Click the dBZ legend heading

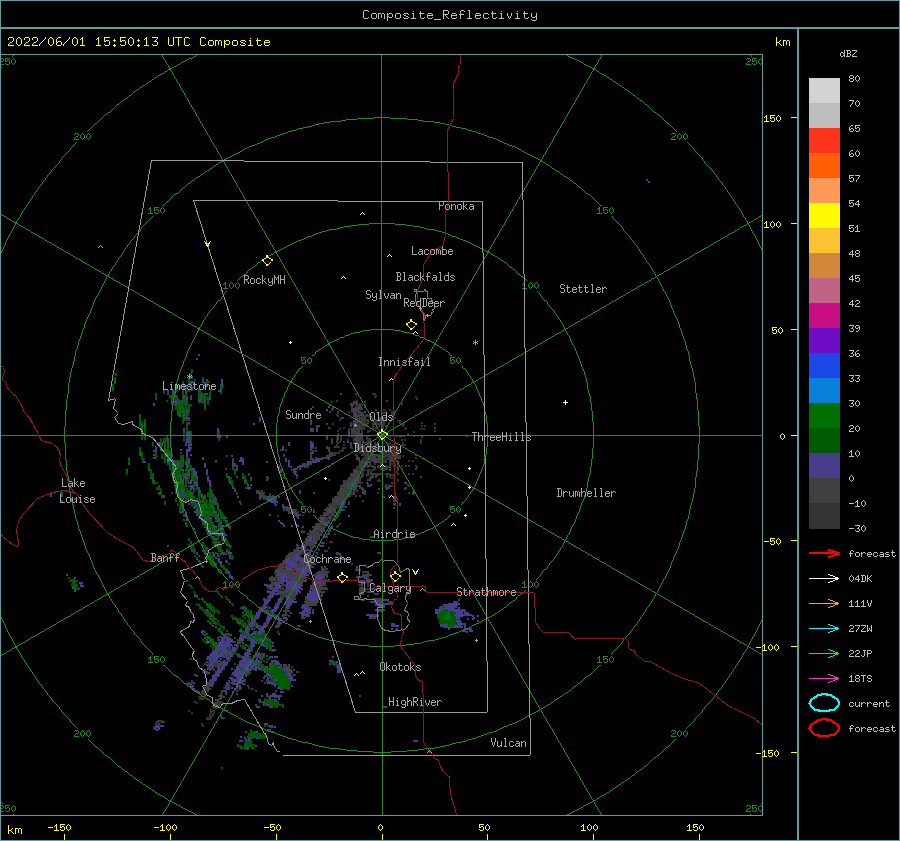pyautogui.click(x=848, y=53)
